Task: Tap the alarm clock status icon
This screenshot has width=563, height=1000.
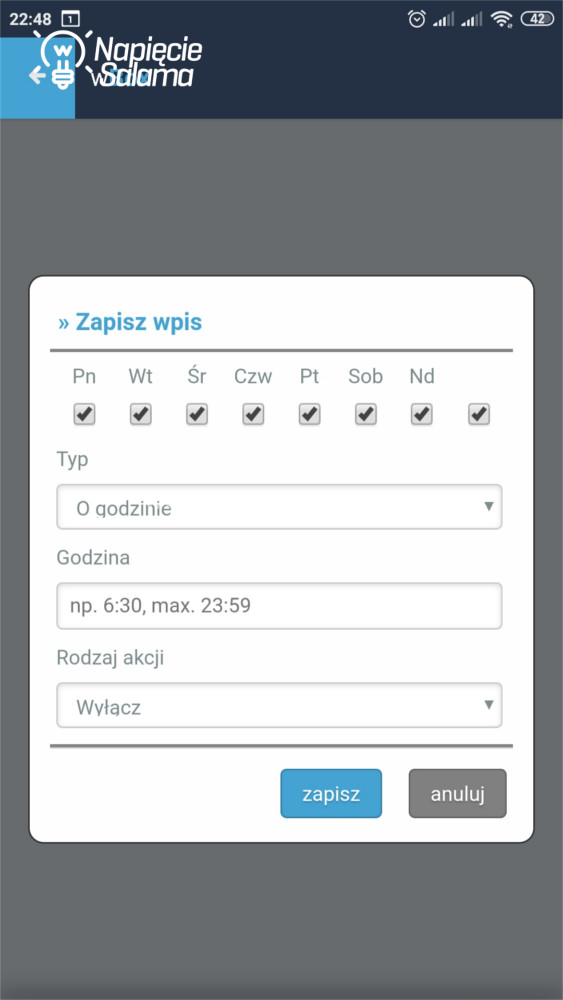Action: point(417,19)
